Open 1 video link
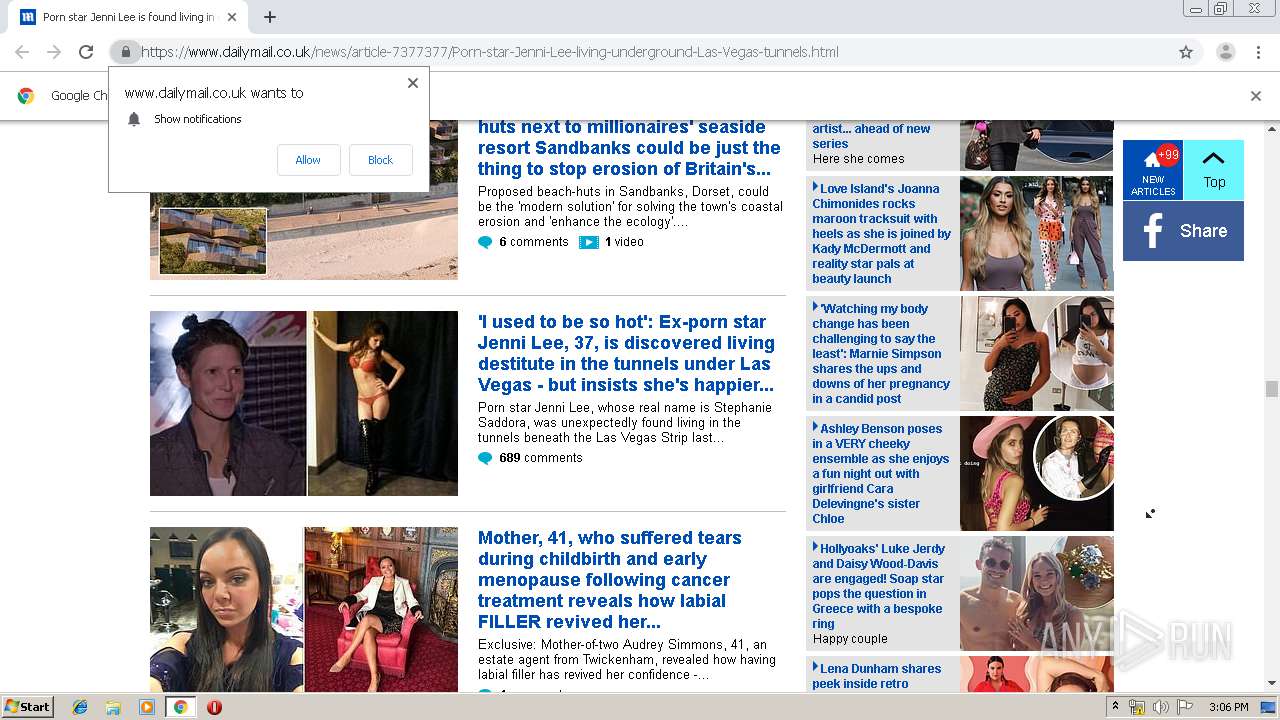1280x720 pixels. 624,242
